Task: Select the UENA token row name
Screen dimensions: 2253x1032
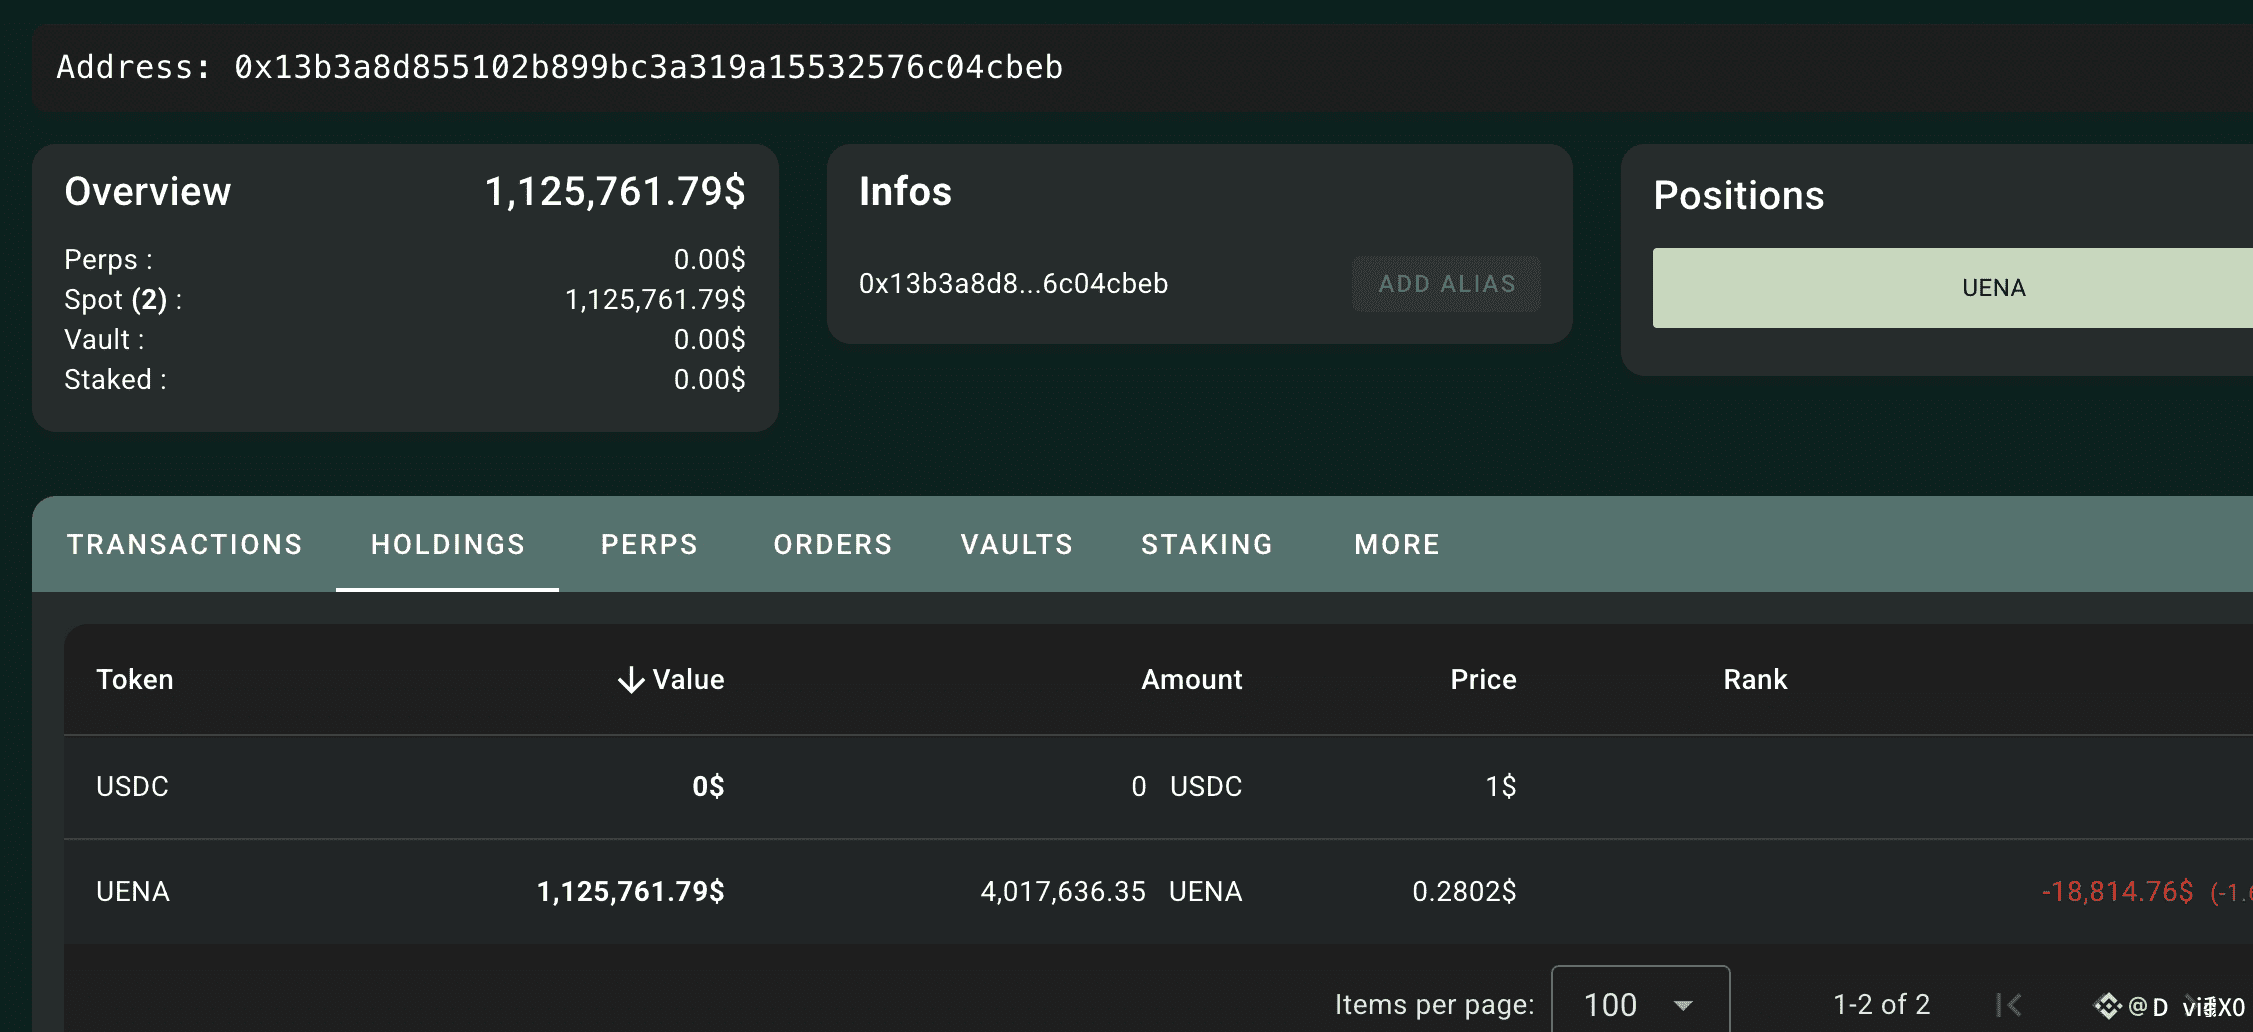Action: tap(133, 892)
